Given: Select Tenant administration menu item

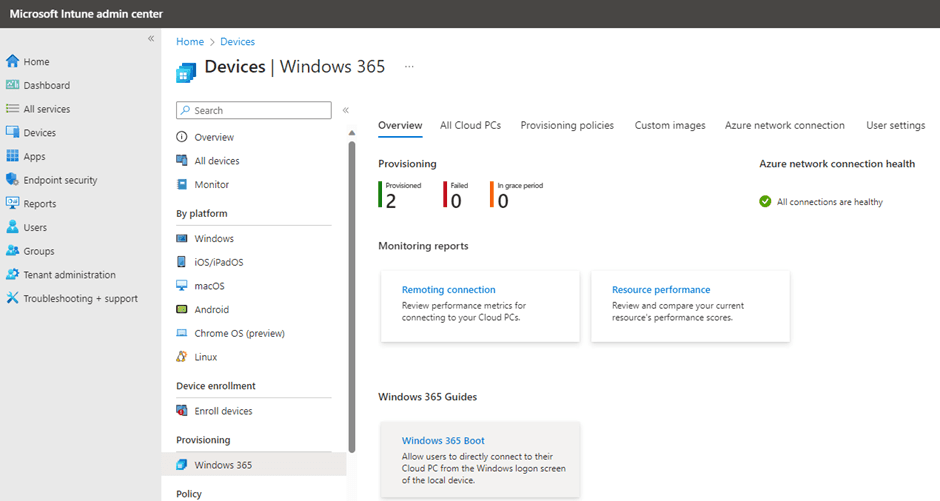Looking at the screenshot, I should point(70,274).
